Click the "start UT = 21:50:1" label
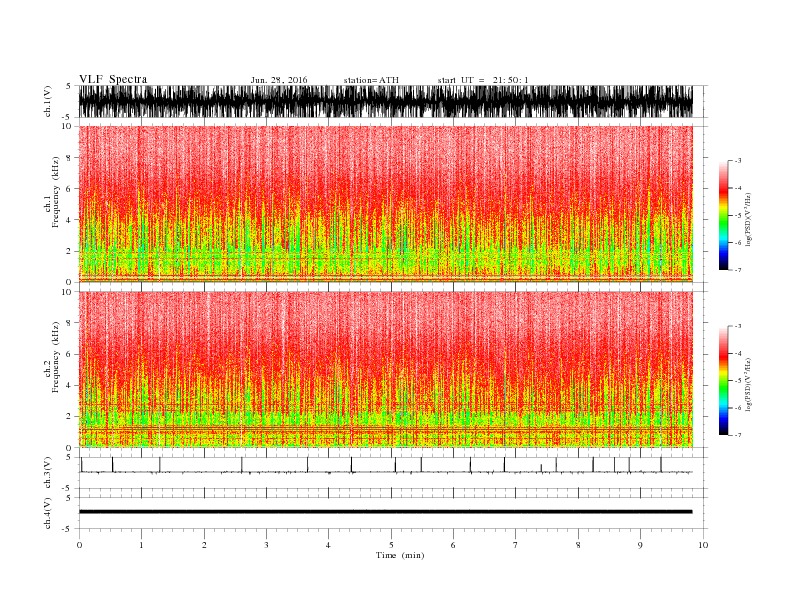 (483, 80)
